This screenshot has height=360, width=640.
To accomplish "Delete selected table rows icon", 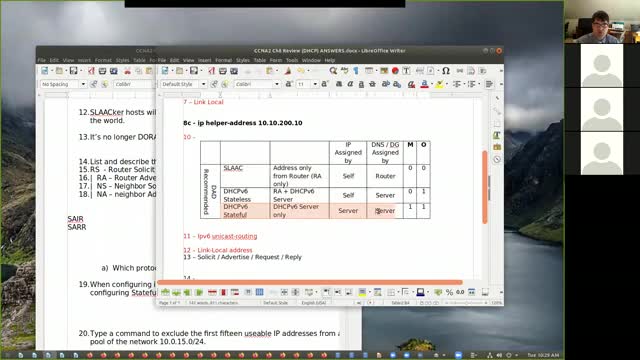I will tap(212, 292).
